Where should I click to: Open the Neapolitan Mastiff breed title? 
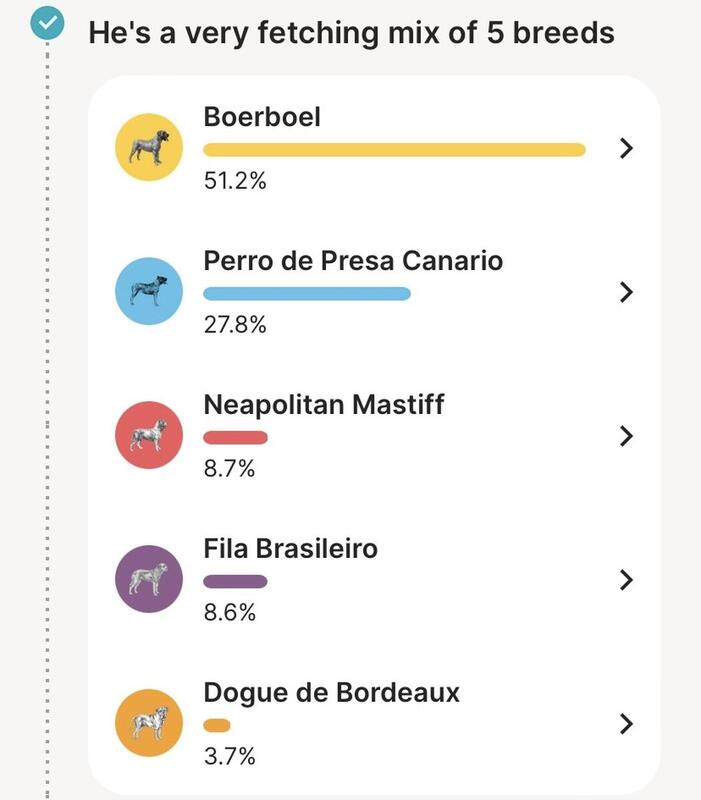point(324,405)
